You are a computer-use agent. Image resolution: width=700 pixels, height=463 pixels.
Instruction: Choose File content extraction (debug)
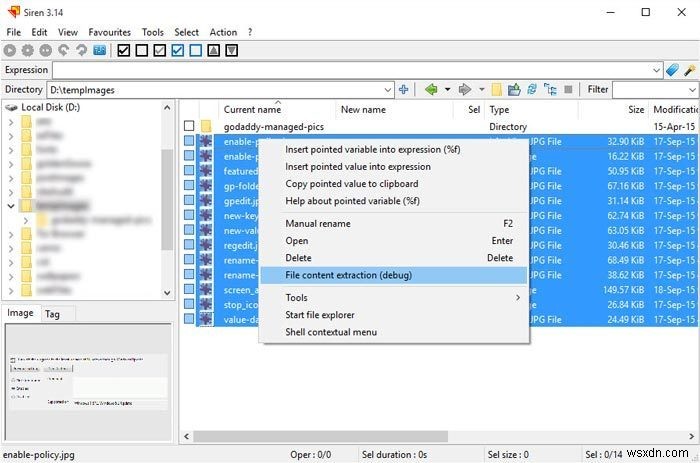tap(393, 275)
